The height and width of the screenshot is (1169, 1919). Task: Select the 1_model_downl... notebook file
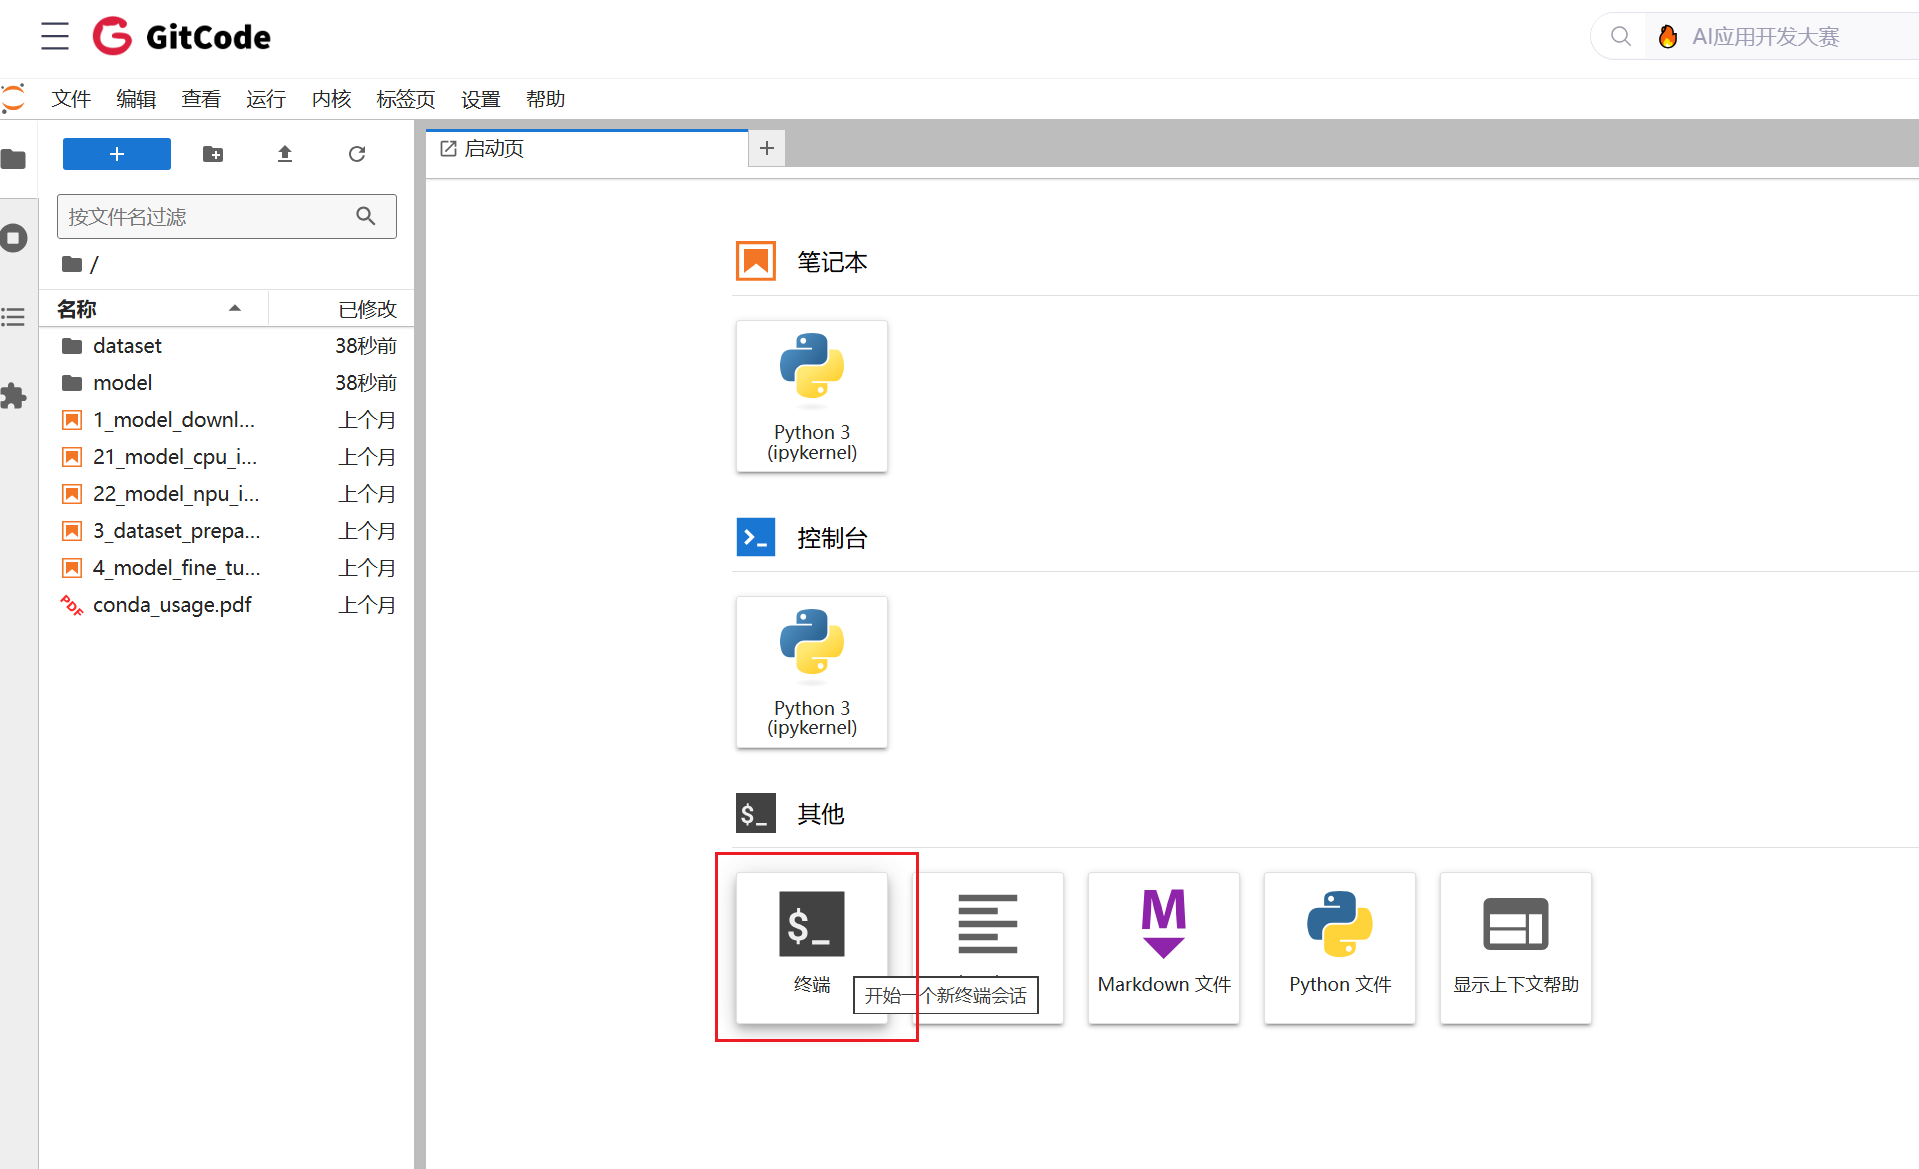click(227, 420)
